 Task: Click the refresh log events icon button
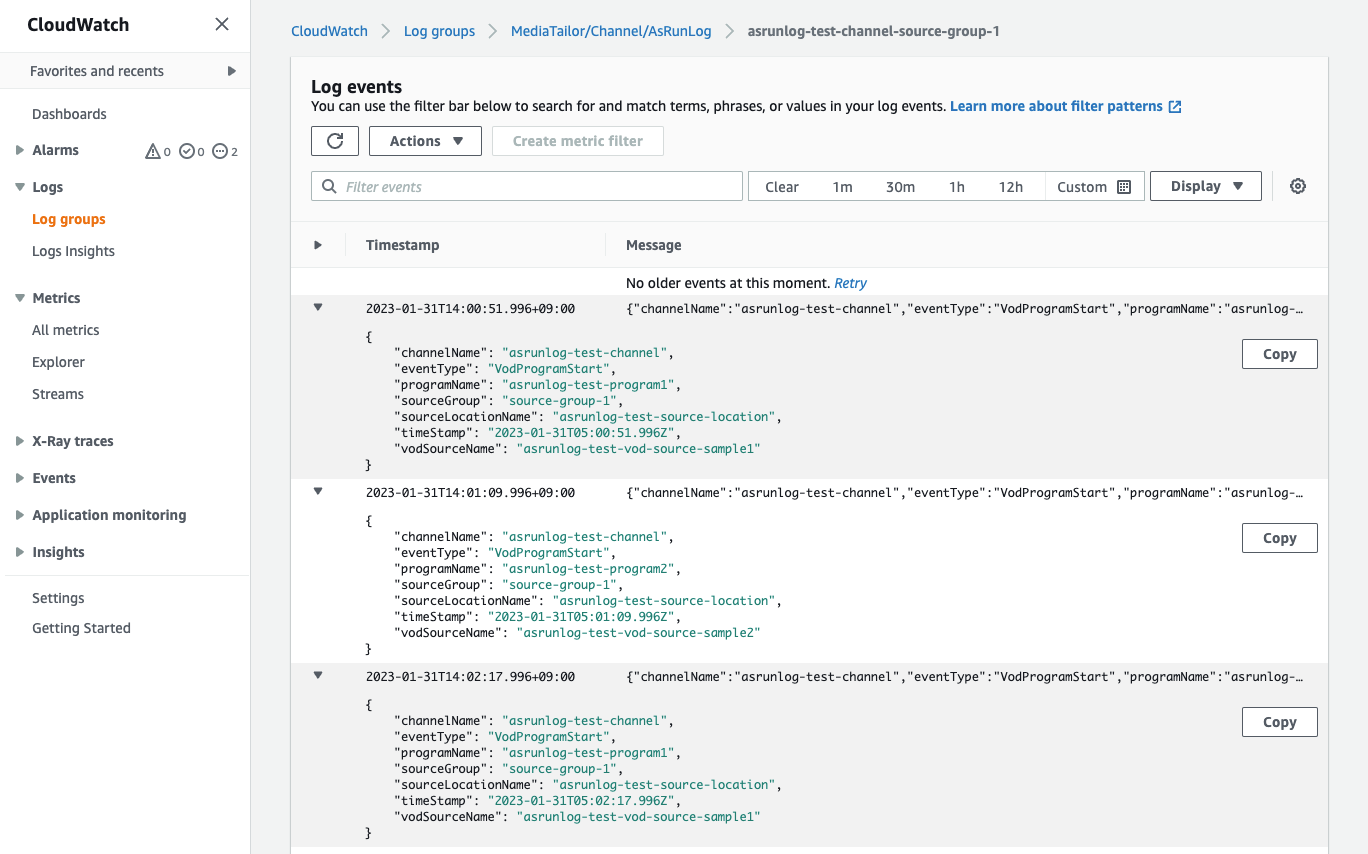point(335,141)
